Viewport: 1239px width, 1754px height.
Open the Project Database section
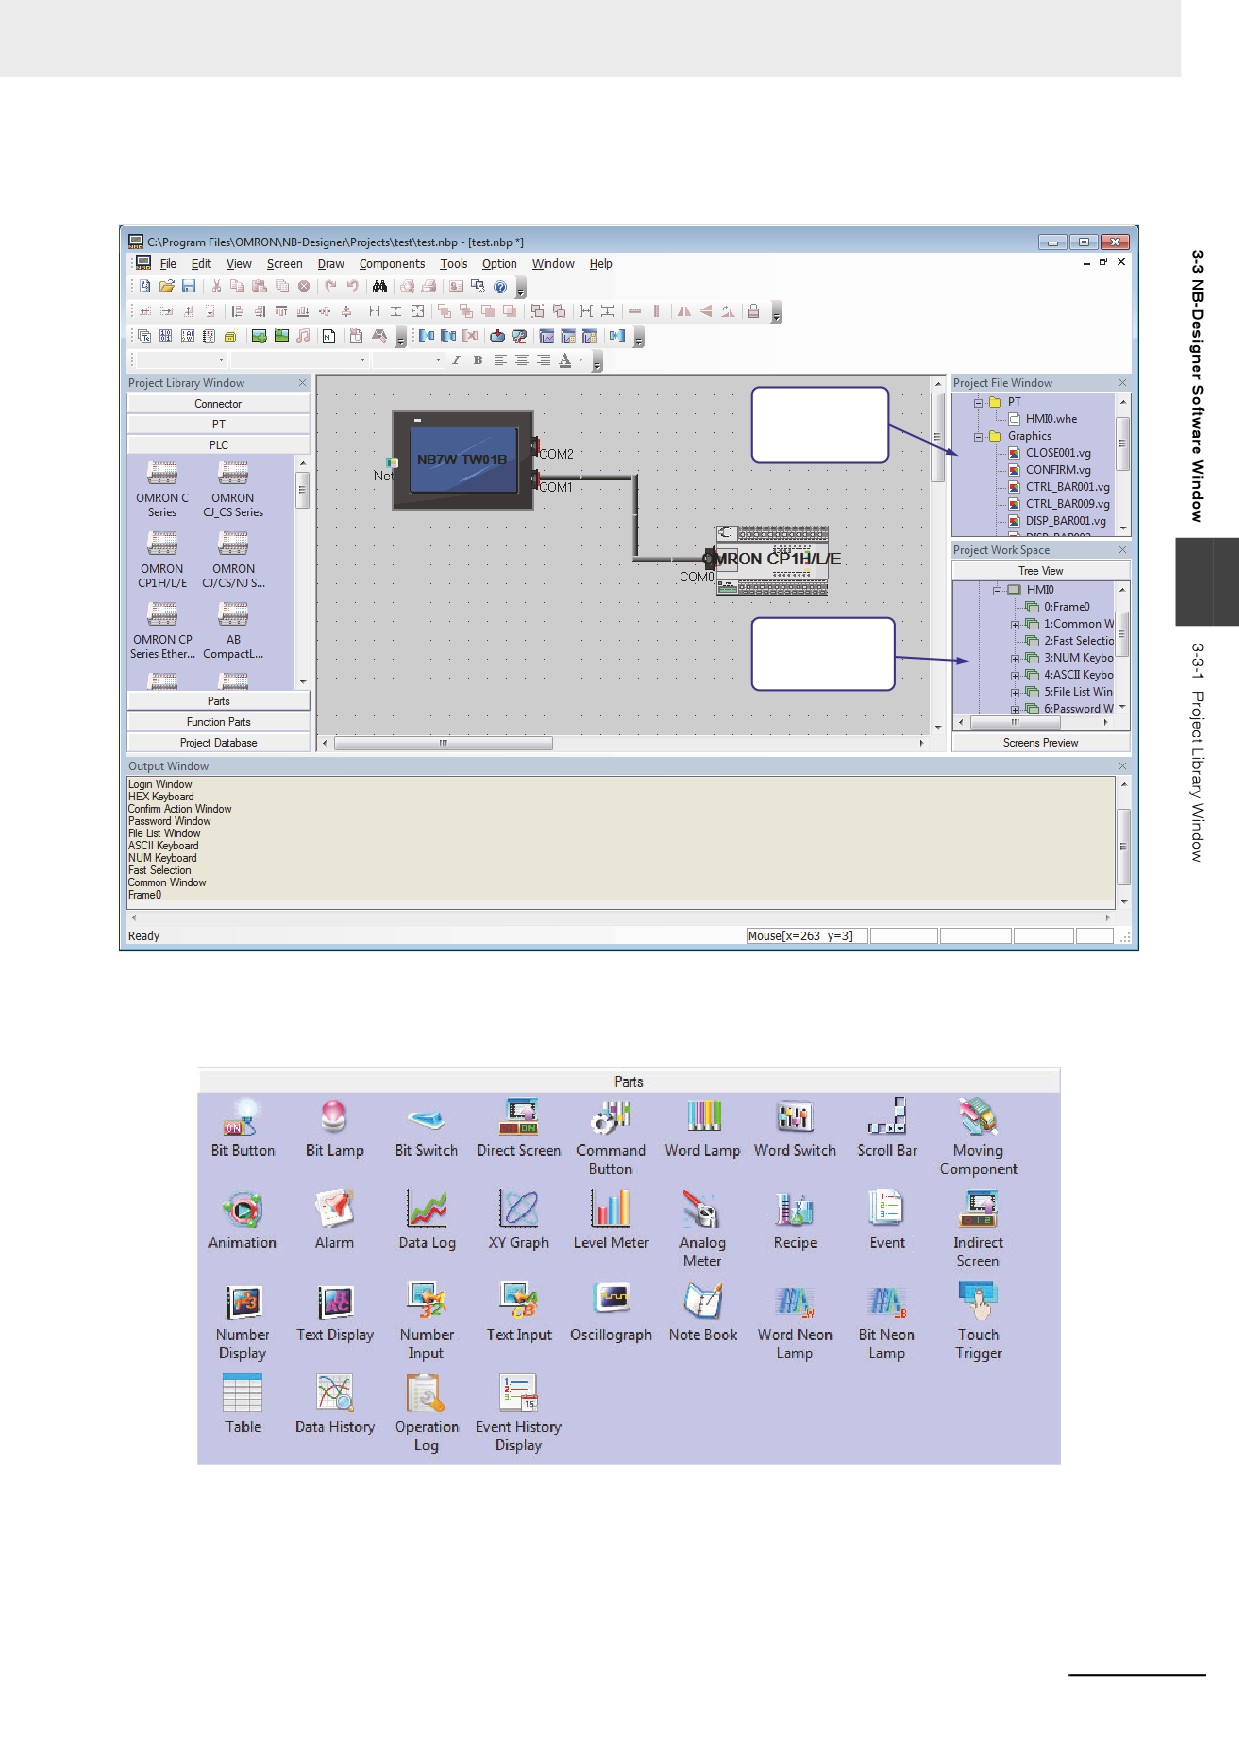point(218,743)
